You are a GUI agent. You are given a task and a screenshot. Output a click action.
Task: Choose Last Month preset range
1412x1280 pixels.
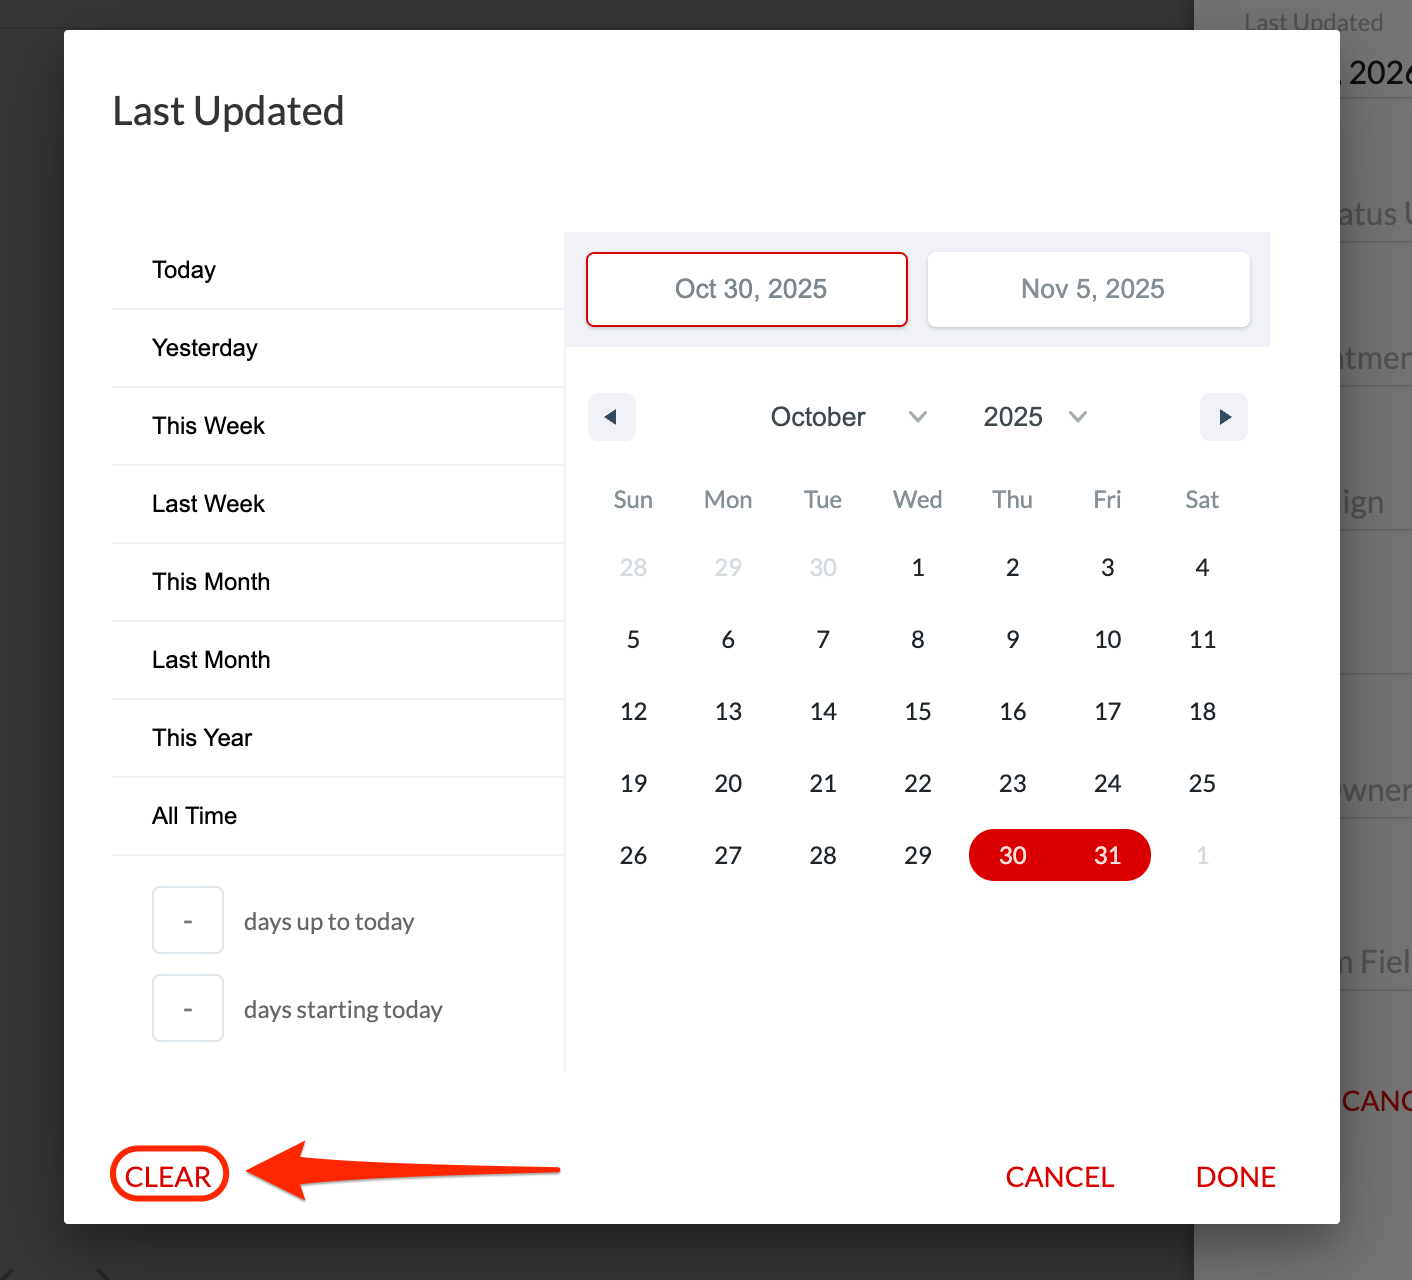[211, 660]
